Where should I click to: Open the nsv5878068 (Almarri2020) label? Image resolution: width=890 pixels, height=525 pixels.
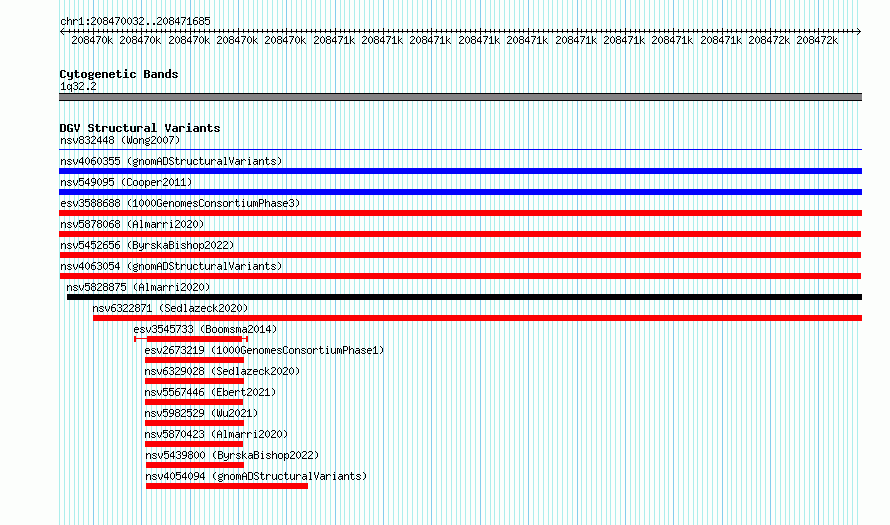(x=132, y=224)
